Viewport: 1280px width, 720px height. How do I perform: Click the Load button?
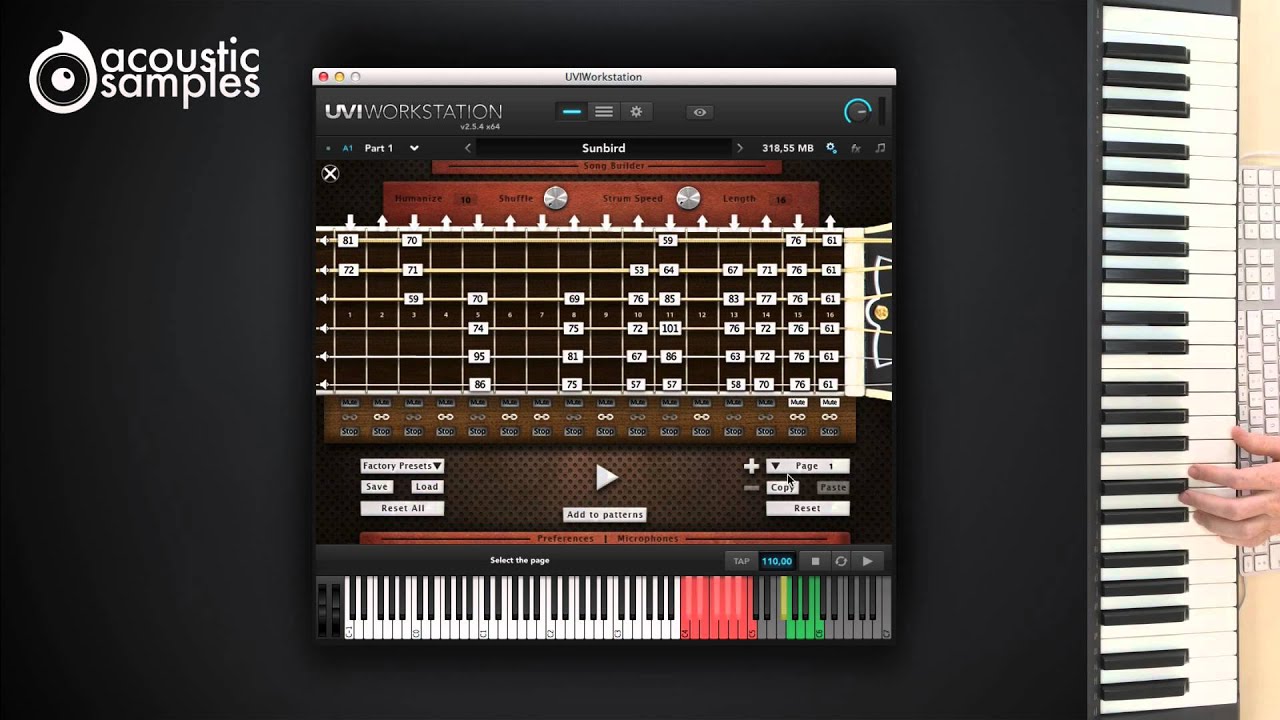click(x=427, y=487)
